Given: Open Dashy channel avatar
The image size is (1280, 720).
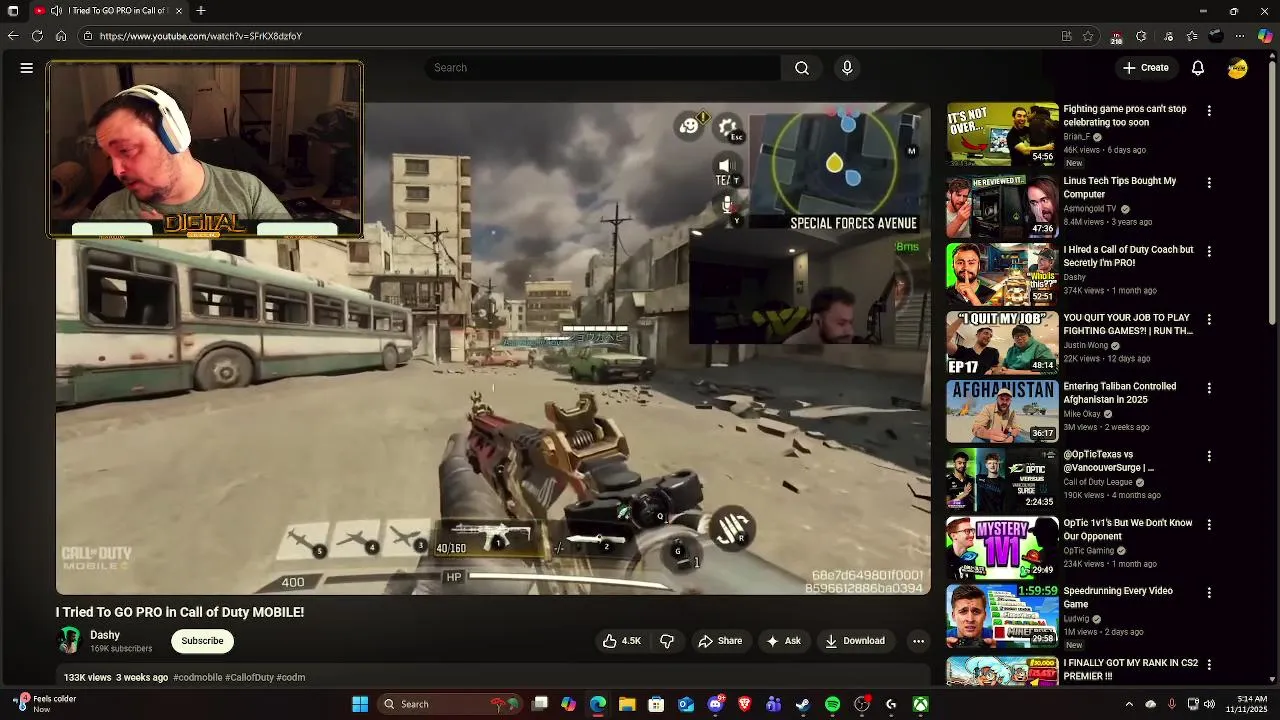Looking at the screenshot, I should [x=69, y=640].
